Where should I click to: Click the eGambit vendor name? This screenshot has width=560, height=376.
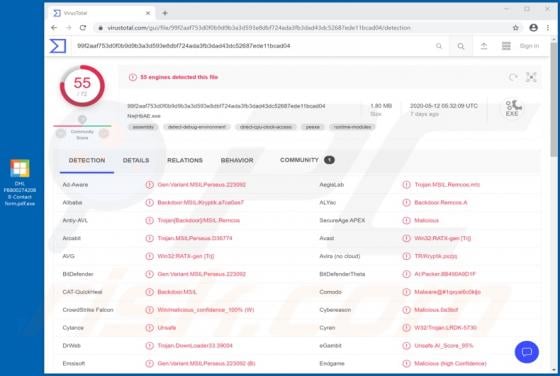coord(330,346)
